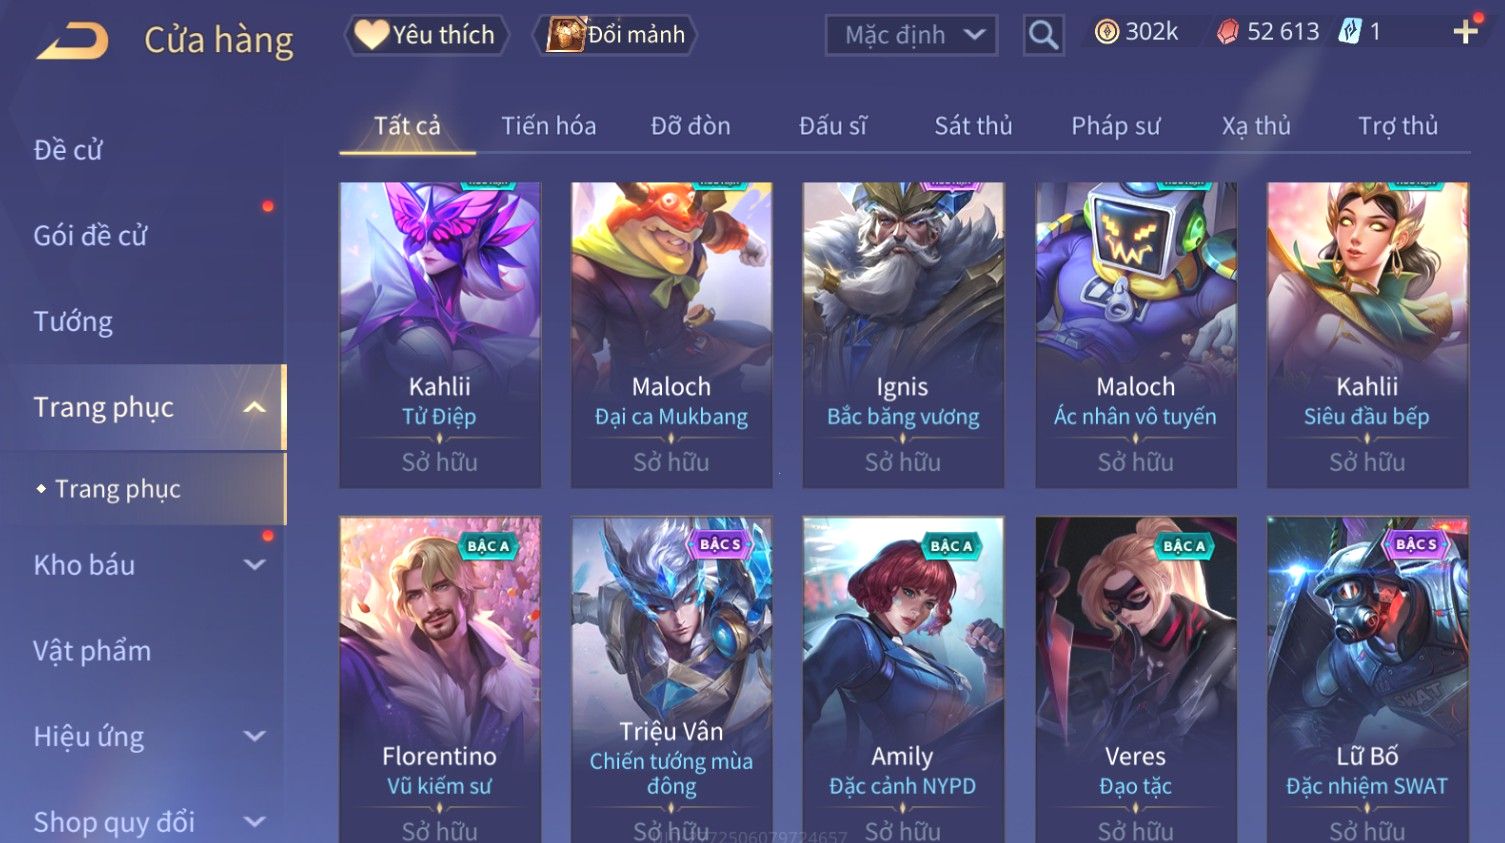Image resolution: width=1505 pixels, height=843 pixels.
Task: Select the Tiến hóa tab
Action: pos(548,126)
